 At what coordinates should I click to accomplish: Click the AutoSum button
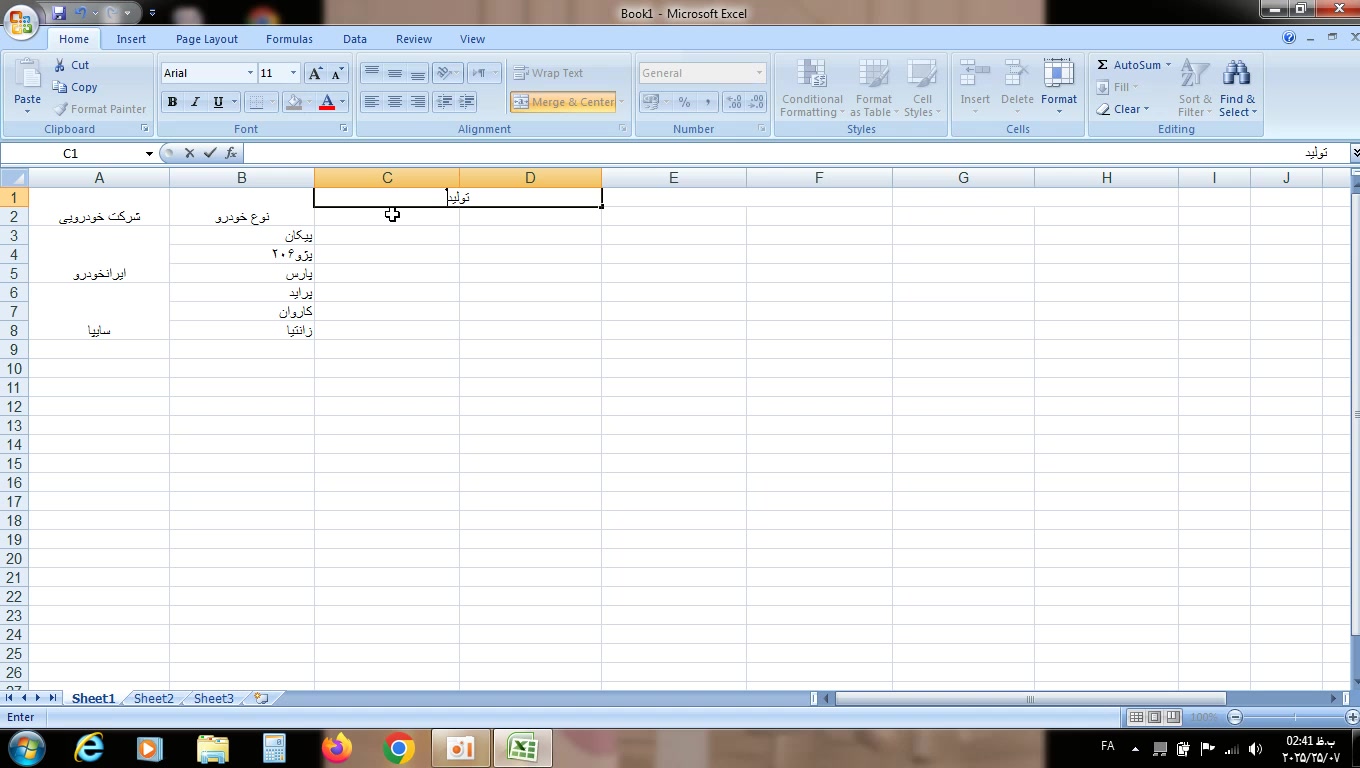[x=1133, y=65]
